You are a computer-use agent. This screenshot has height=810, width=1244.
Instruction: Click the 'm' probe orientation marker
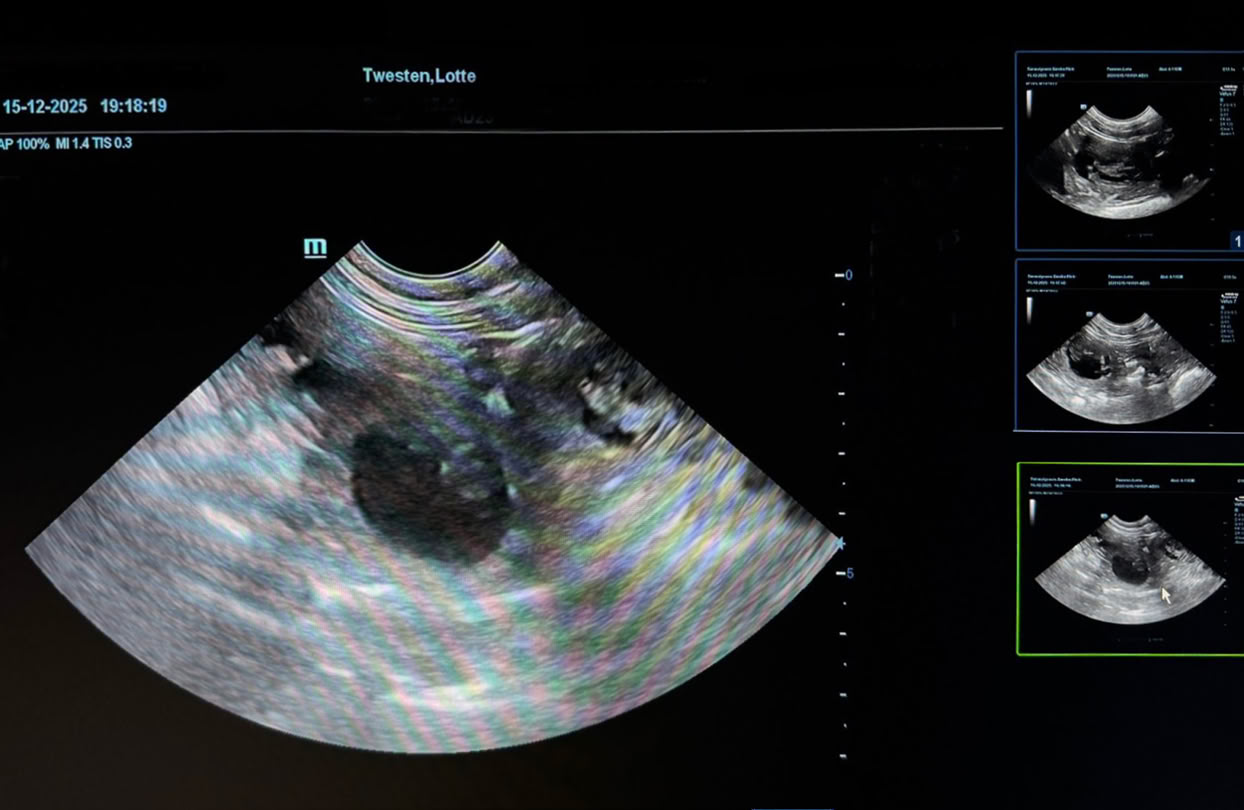coord(315,247)
